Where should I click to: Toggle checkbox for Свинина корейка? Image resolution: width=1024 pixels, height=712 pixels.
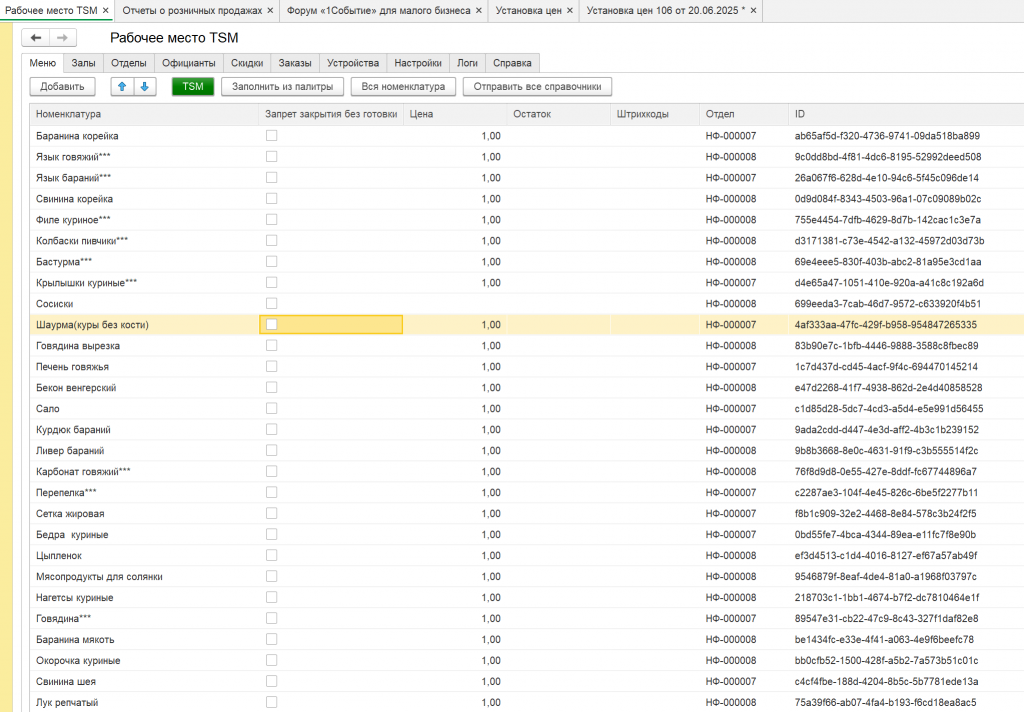(272, 199)
